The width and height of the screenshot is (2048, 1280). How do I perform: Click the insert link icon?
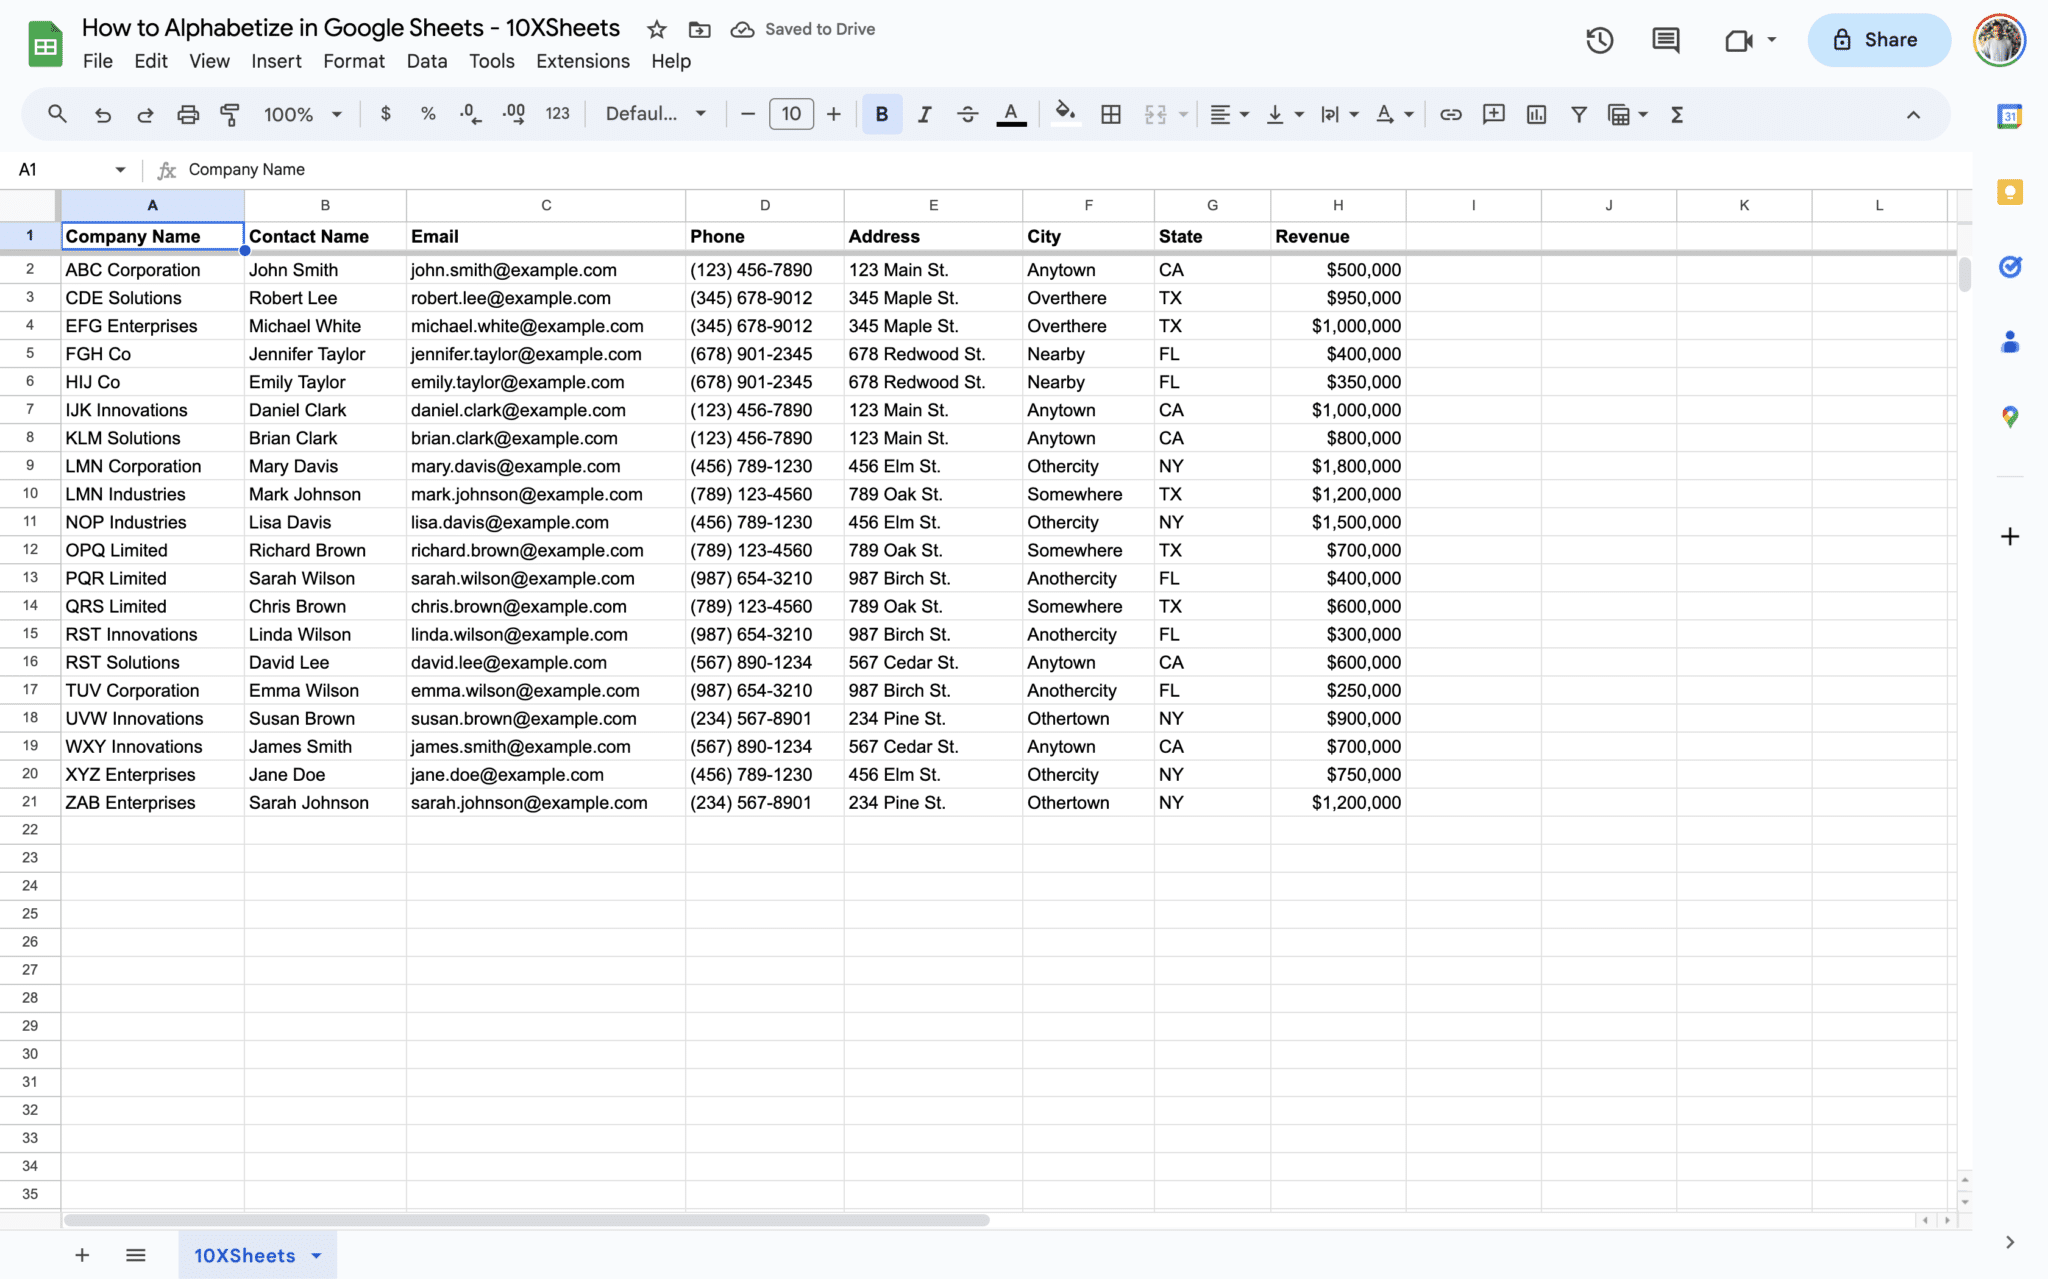click(1450, 115)
